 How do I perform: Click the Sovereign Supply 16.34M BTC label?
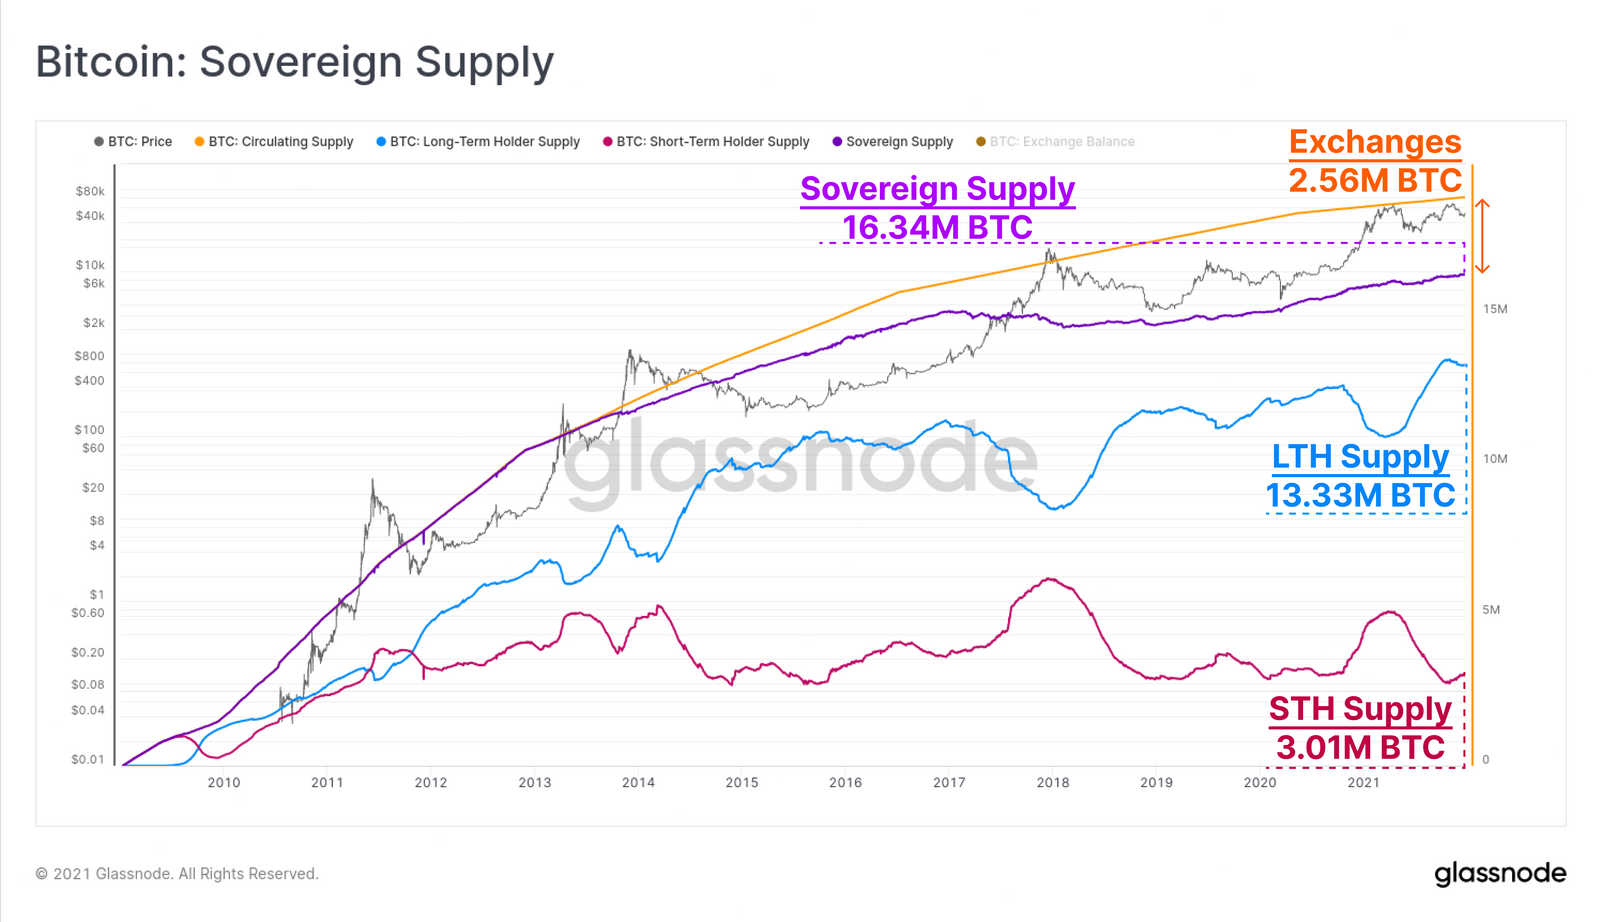(937, 208)
